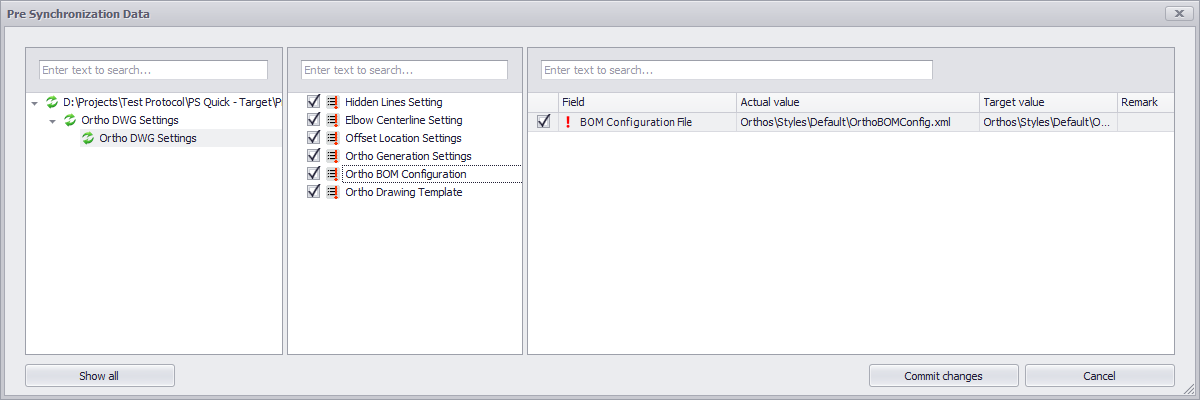Click the BOM Configuration File field cell

point(647,122)
